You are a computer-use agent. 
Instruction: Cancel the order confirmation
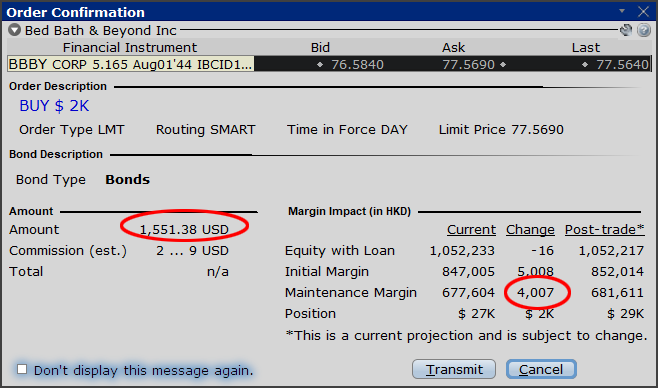pos(541,369)
